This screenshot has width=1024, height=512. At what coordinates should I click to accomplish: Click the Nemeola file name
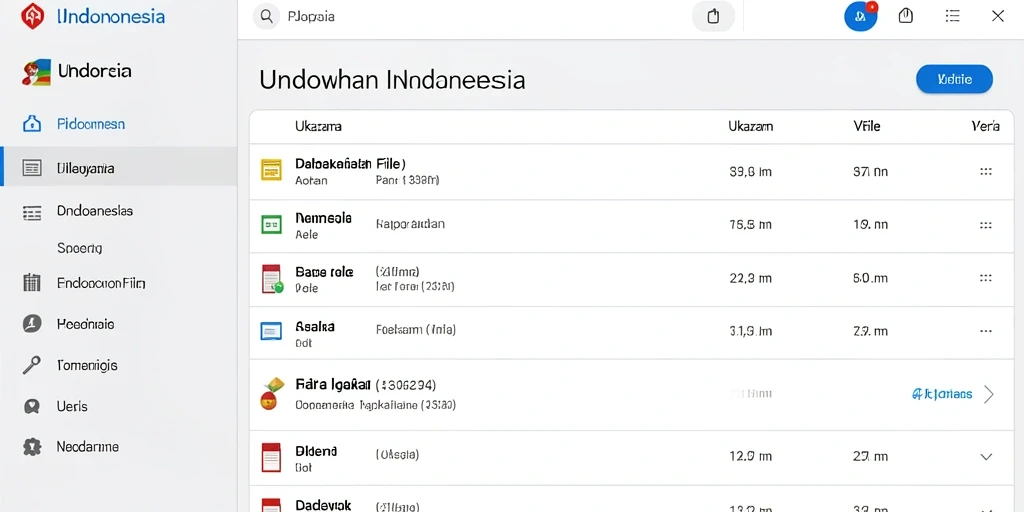[323, 217]
